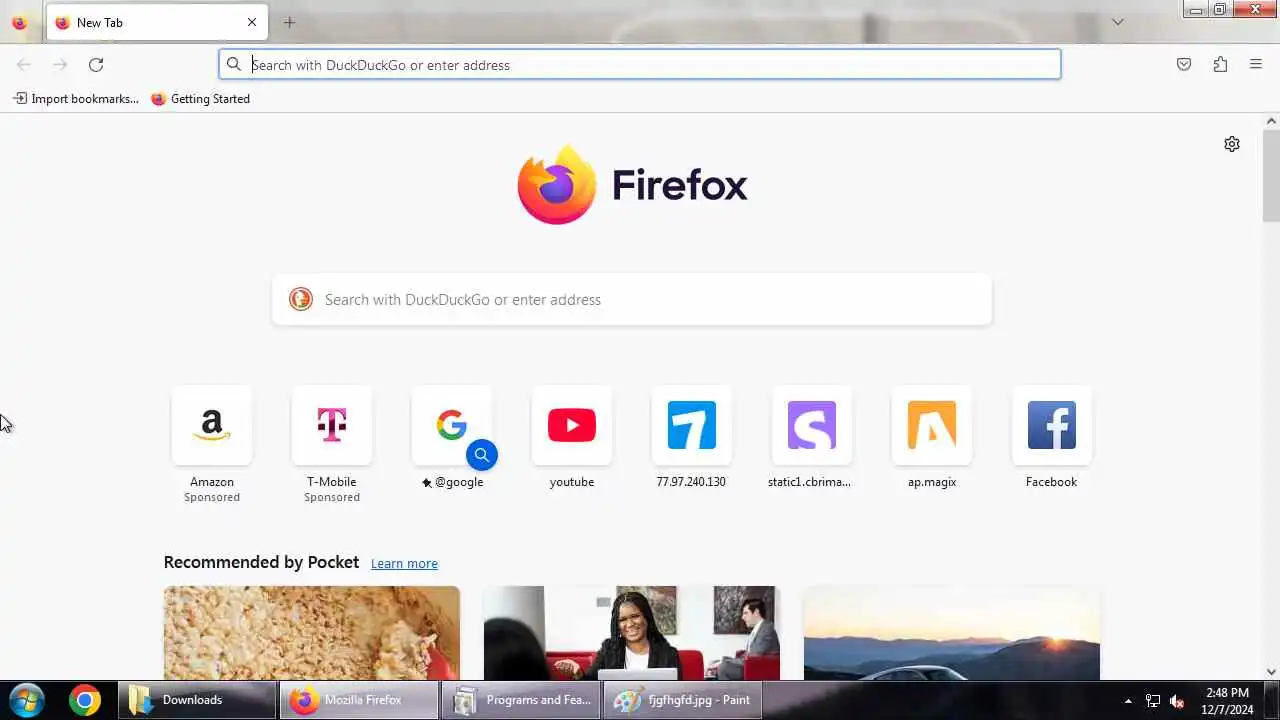The image size is (1280, 720).
Task: Open the new tab personalize gear
Action: click(1232, 144)
